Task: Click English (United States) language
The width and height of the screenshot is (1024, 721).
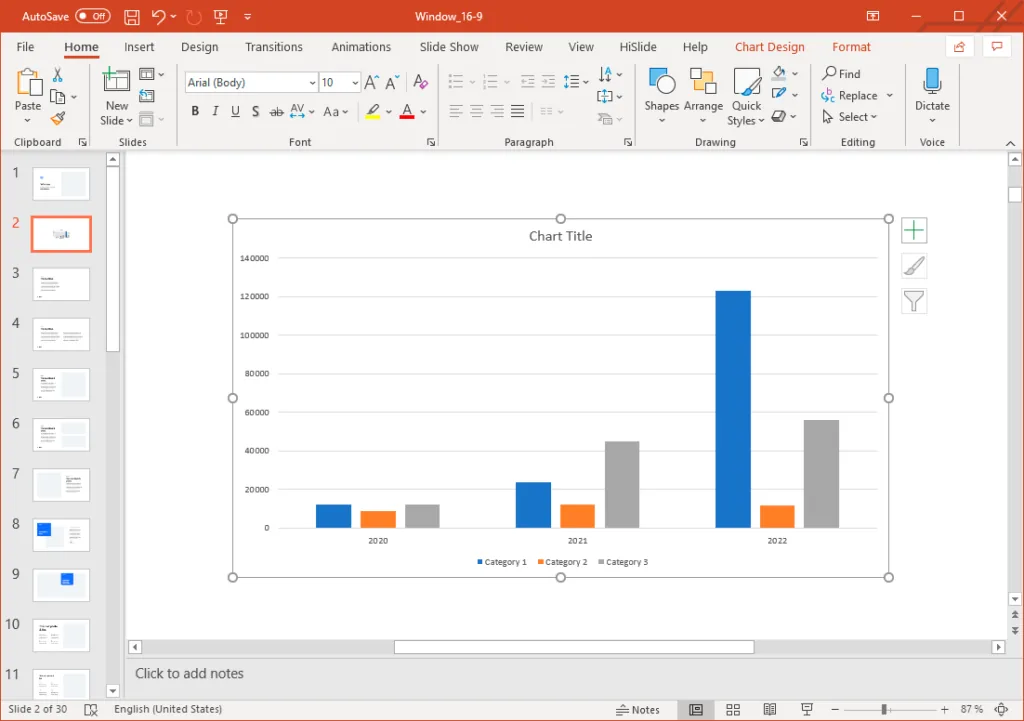Action: pos(168,709)
